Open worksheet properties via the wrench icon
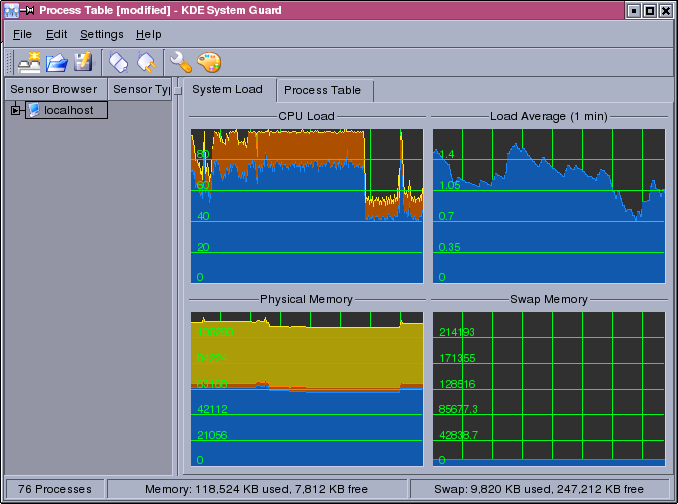The width and height of the screenshot is (678, 504). (181, 63)
